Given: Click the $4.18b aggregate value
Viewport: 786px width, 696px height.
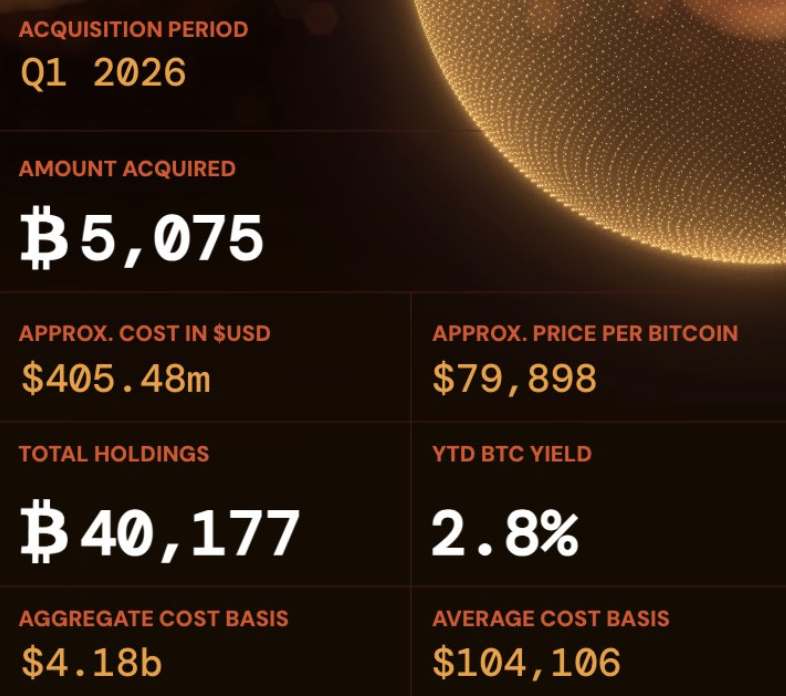Looking at the screenshot, I should point(91,662).
